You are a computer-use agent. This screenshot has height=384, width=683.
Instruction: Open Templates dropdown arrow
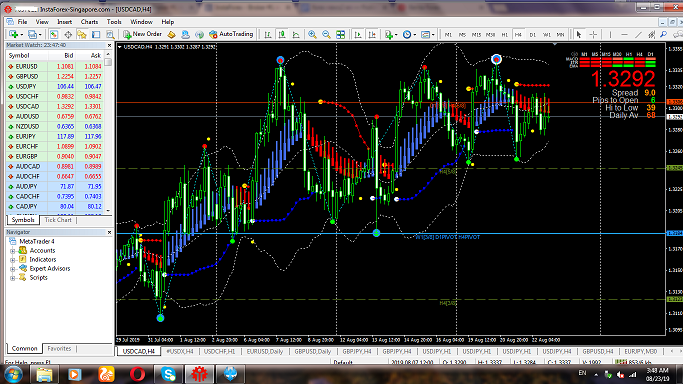point(433,34)
